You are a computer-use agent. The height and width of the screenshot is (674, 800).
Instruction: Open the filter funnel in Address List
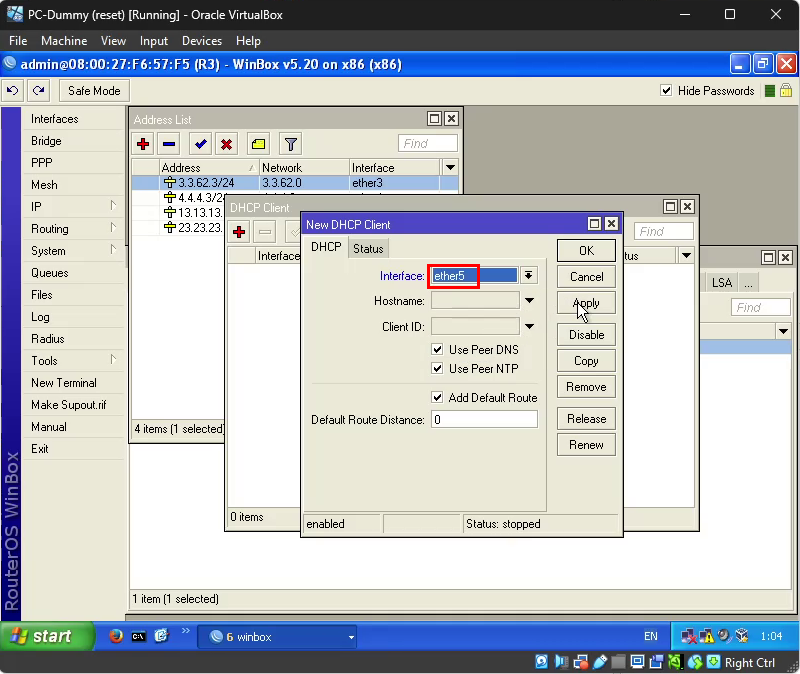[291, 144]
